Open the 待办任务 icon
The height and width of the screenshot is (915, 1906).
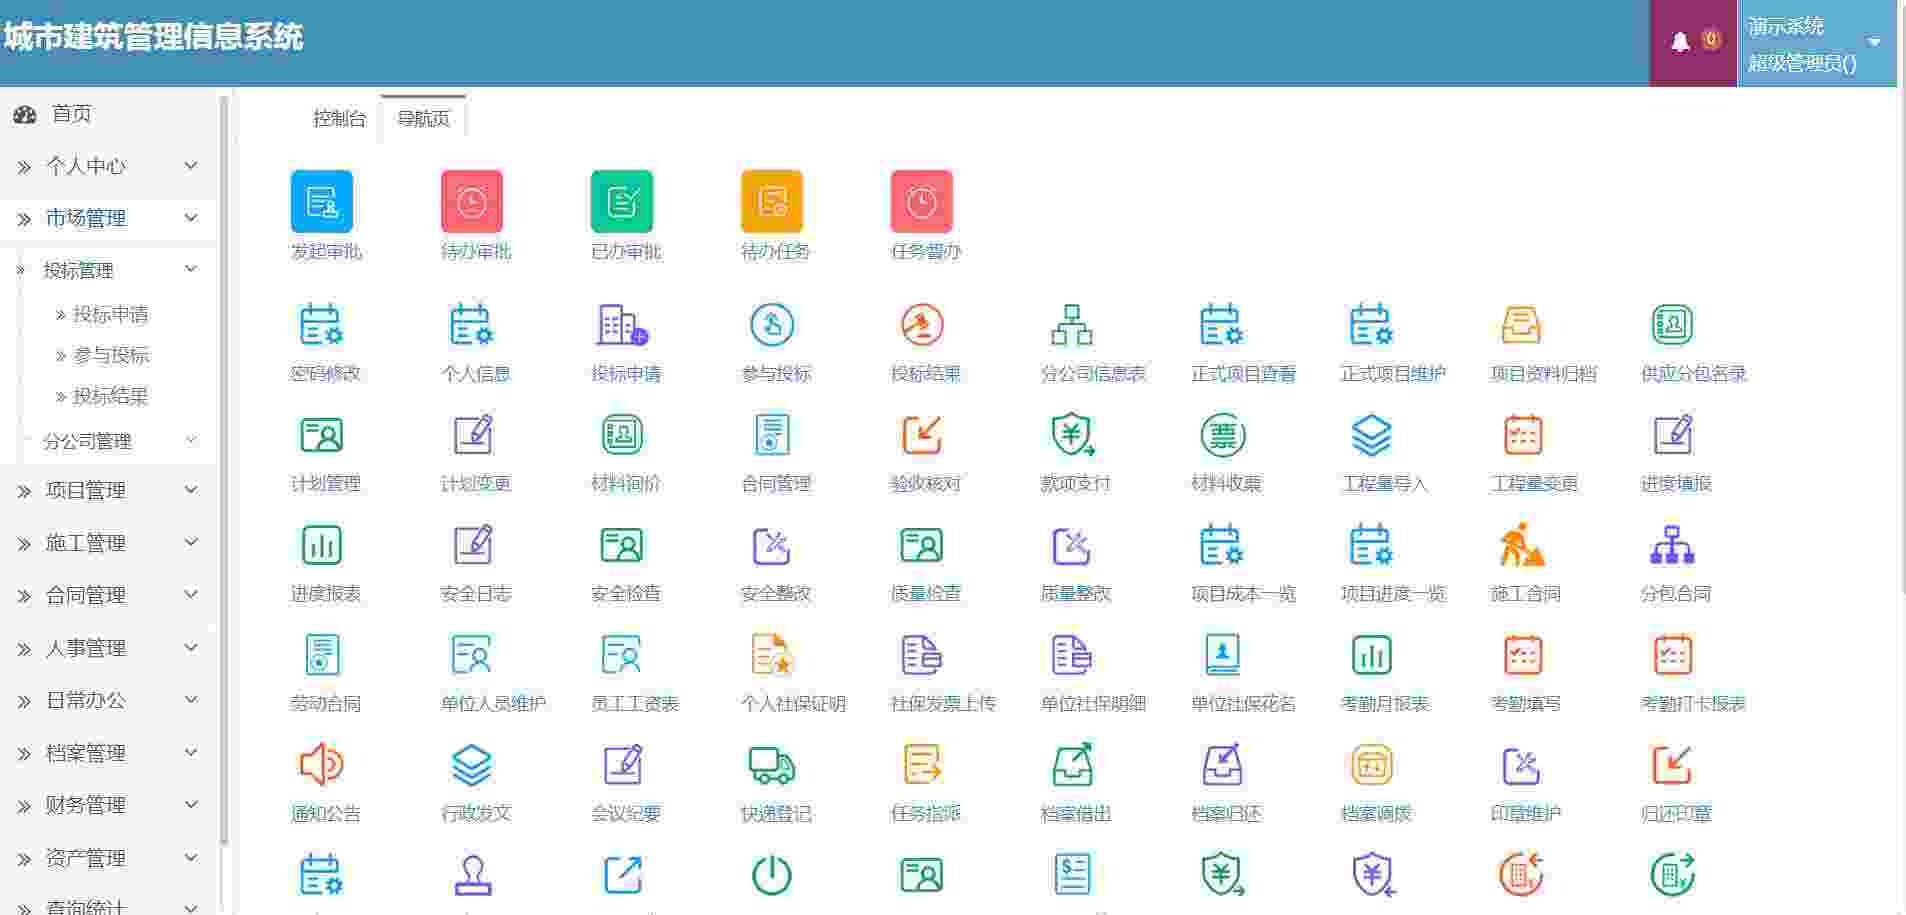click(x=771, y=201)
